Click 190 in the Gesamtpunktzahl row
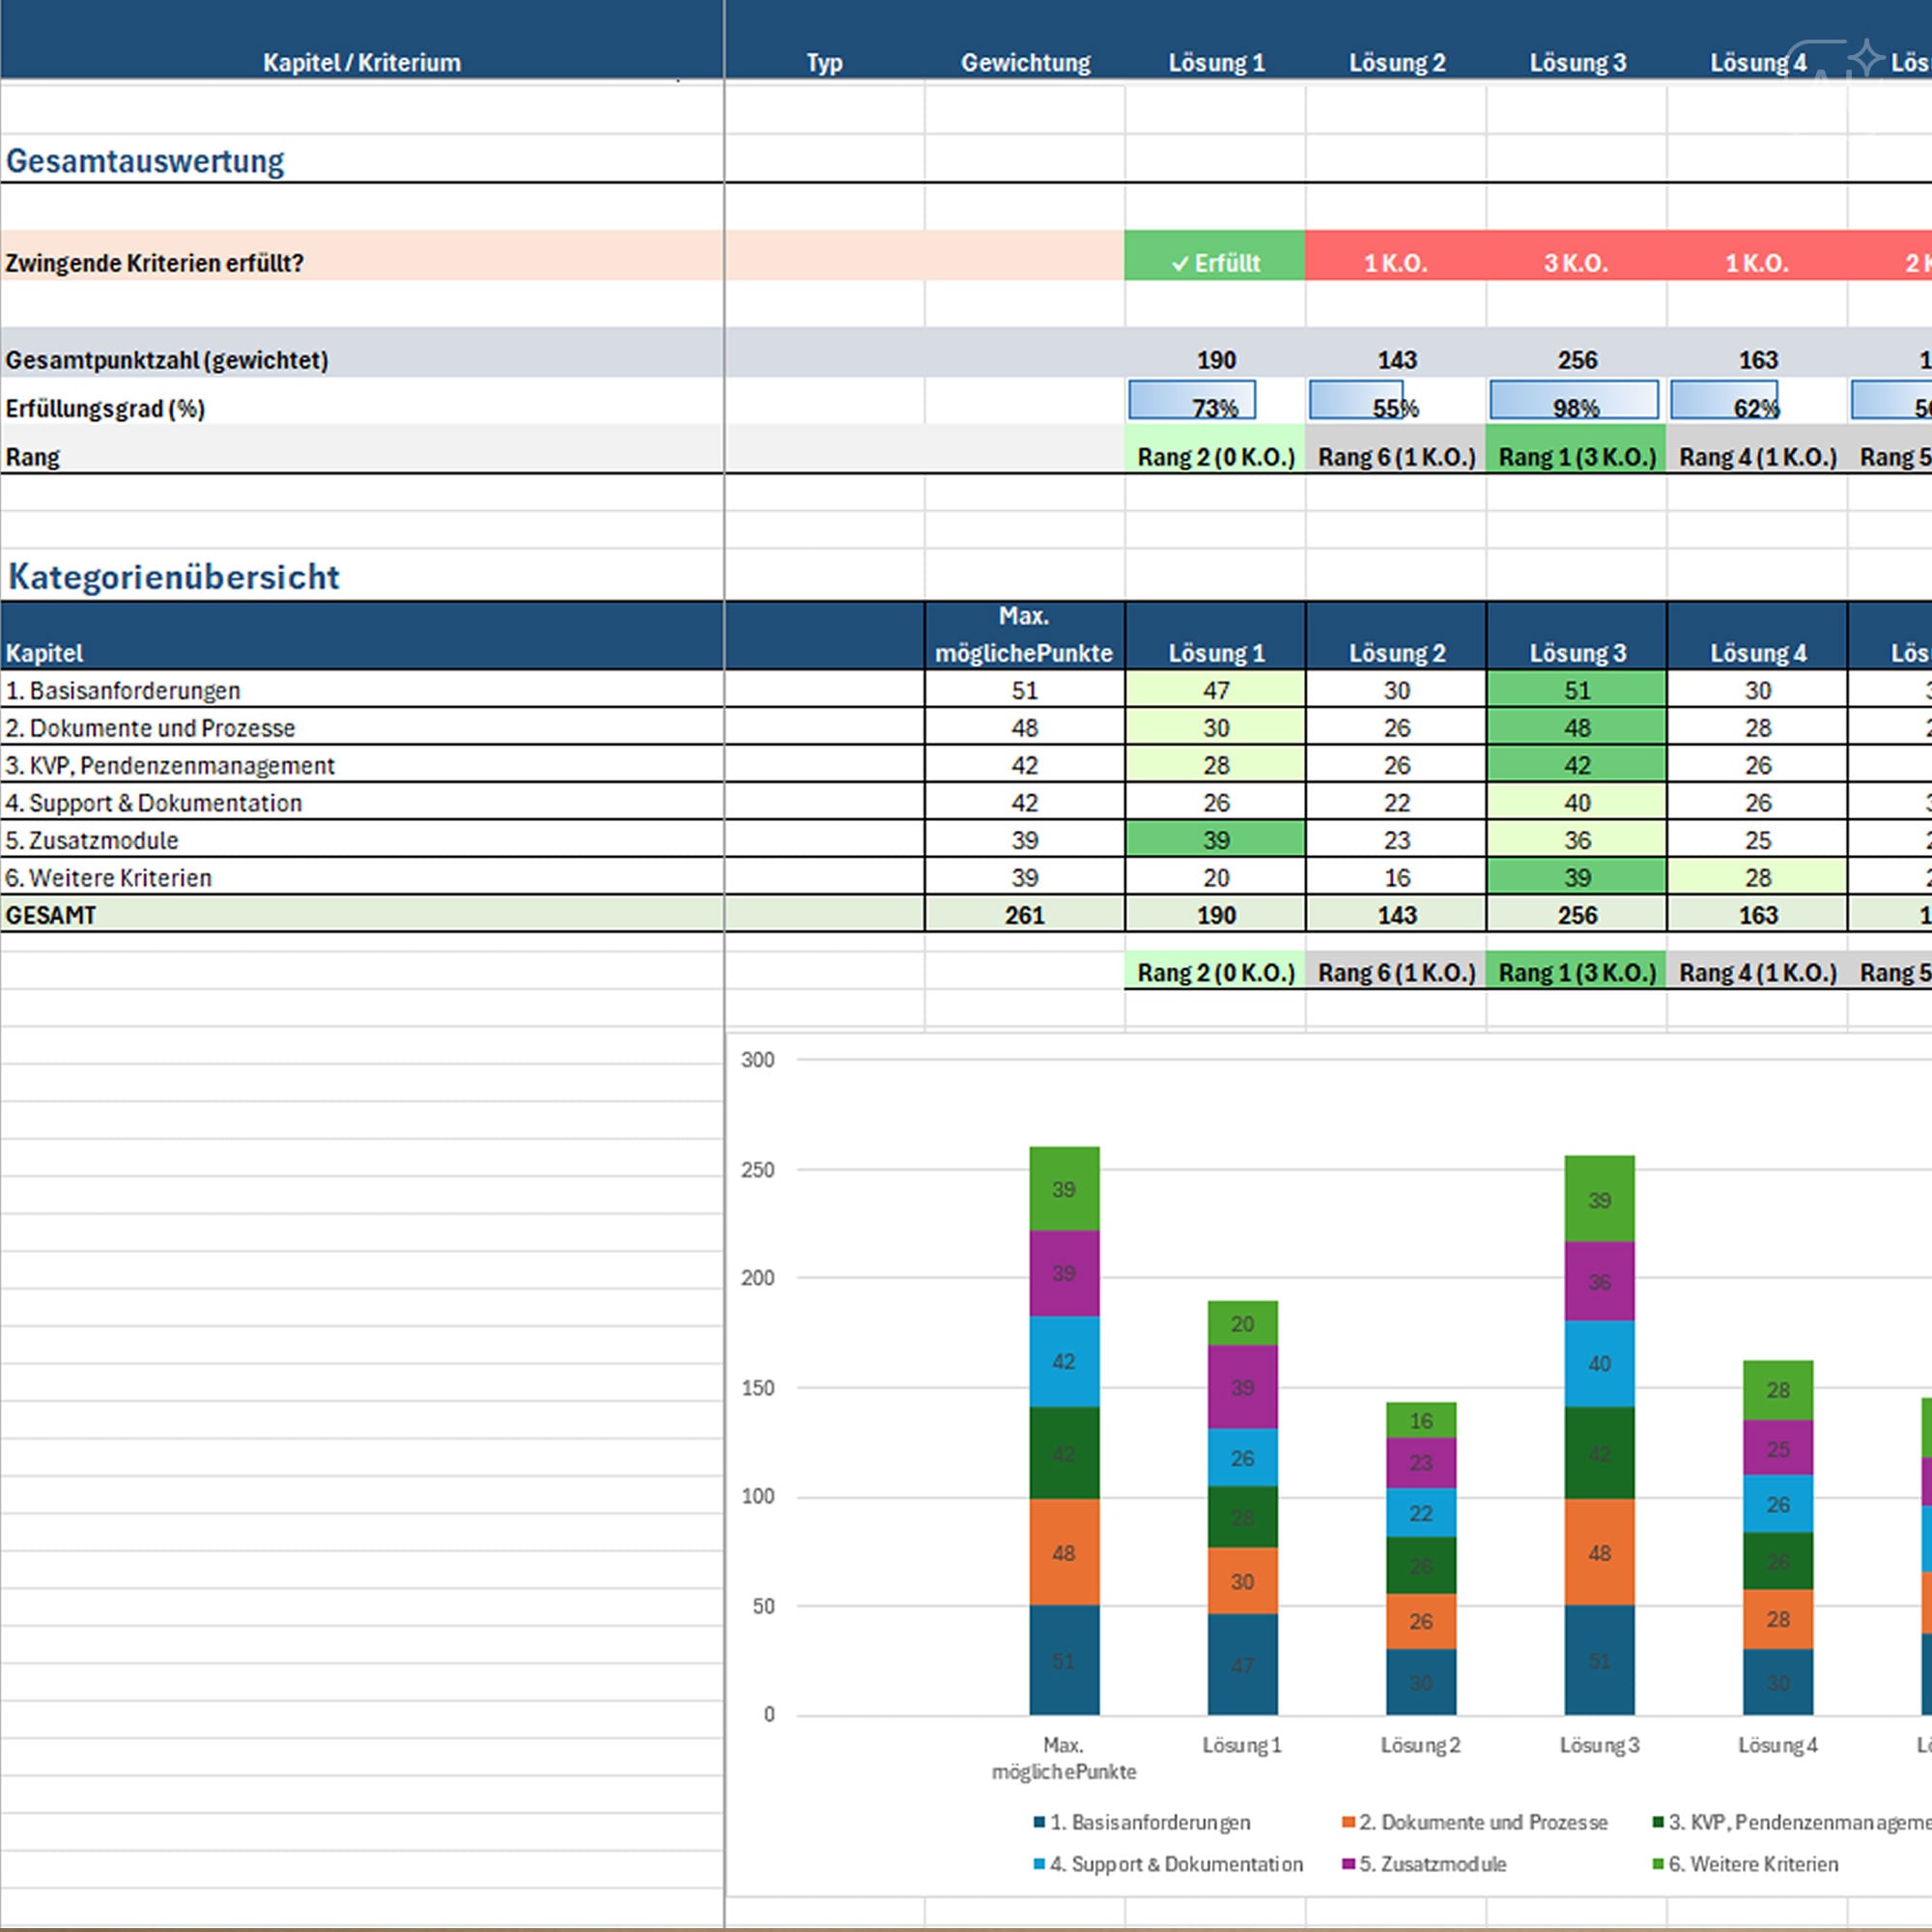Viewport: 1932px width, 1932px height. pyautogui.click(x=1216, y=360)
